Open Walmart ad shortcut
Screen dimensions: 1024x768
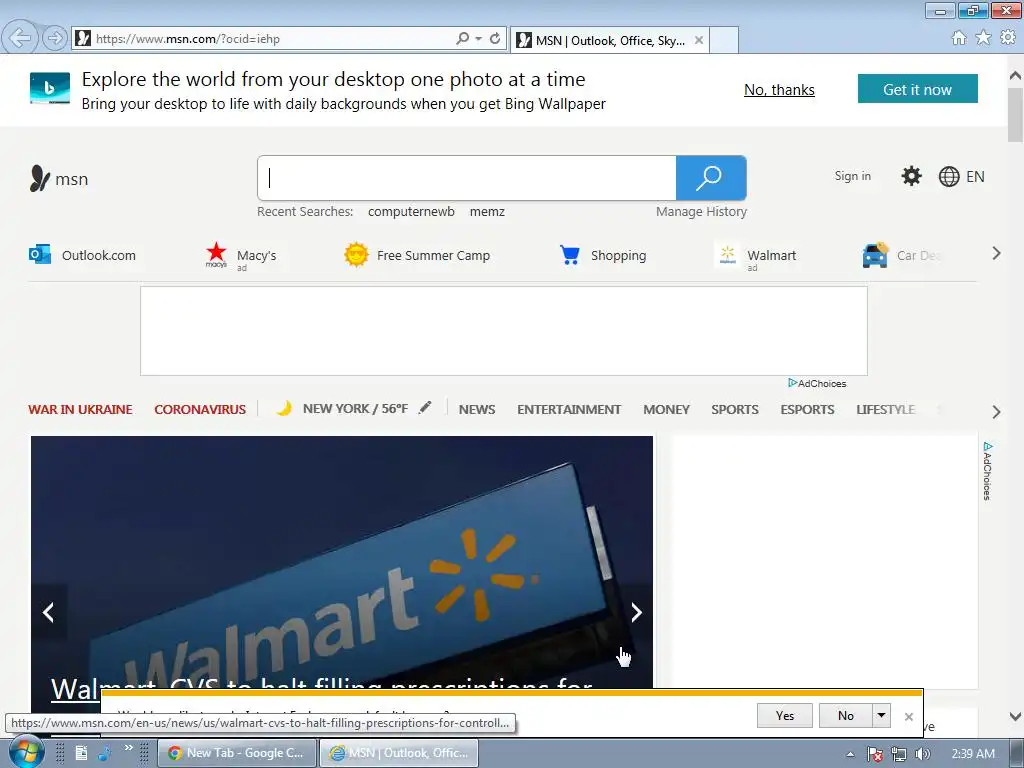(x=756, y=257)
